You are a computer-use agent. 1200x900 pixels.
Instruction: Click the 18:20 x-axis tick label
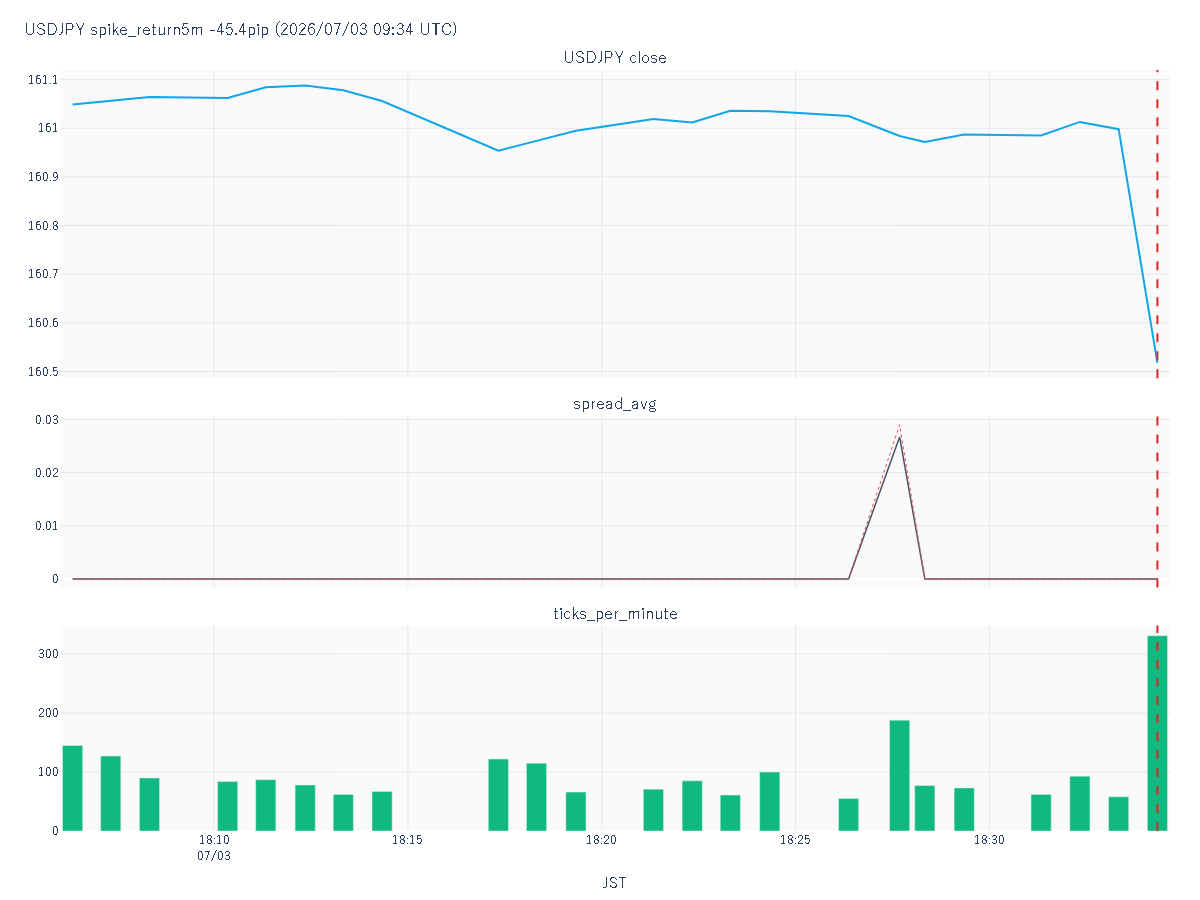tap(601, 841)
